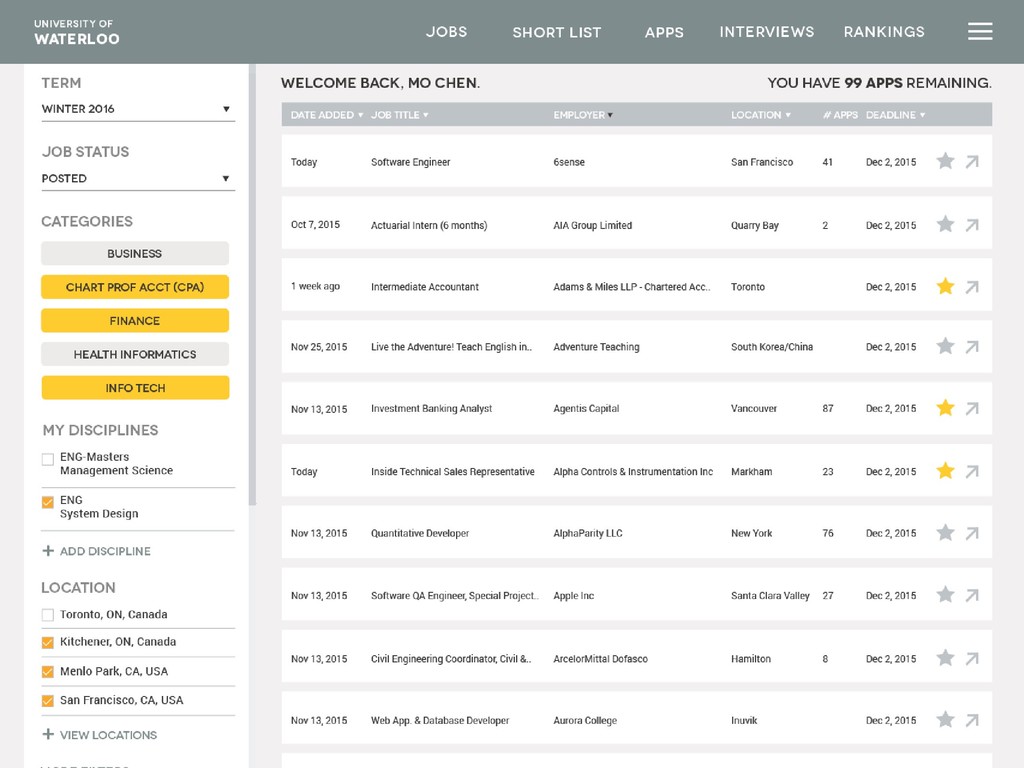
Task: Open Intermediate Accountant job title
Action: coord(424,287)
